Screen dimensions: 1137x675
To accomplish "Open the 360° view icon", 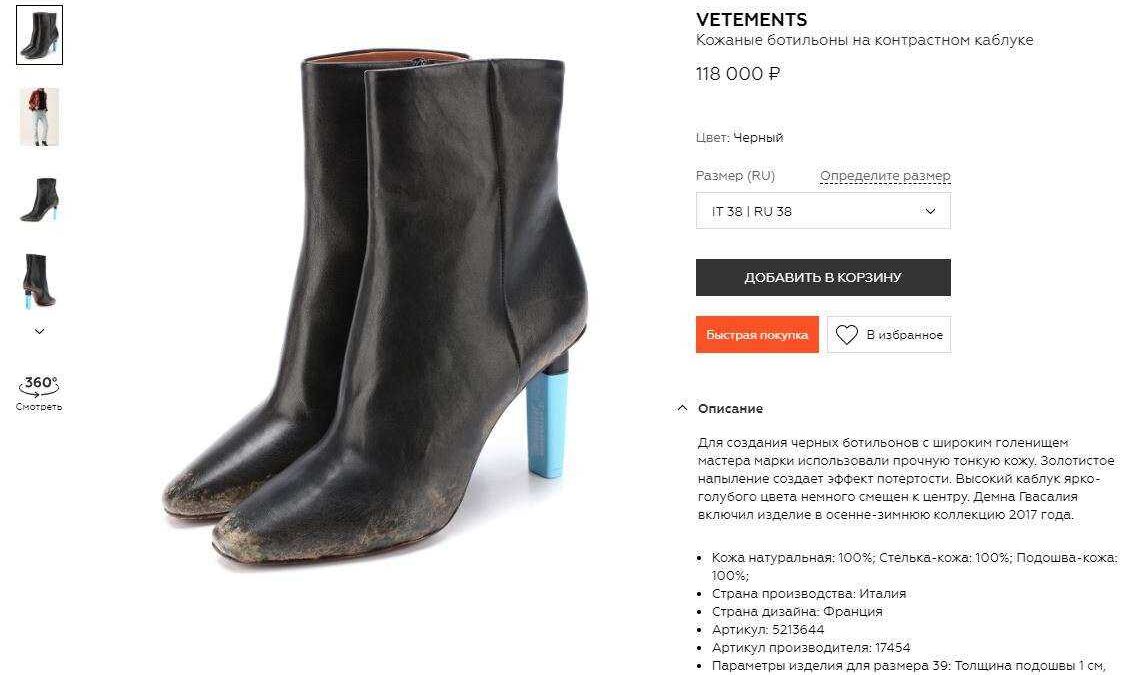I will pos(39,384).
